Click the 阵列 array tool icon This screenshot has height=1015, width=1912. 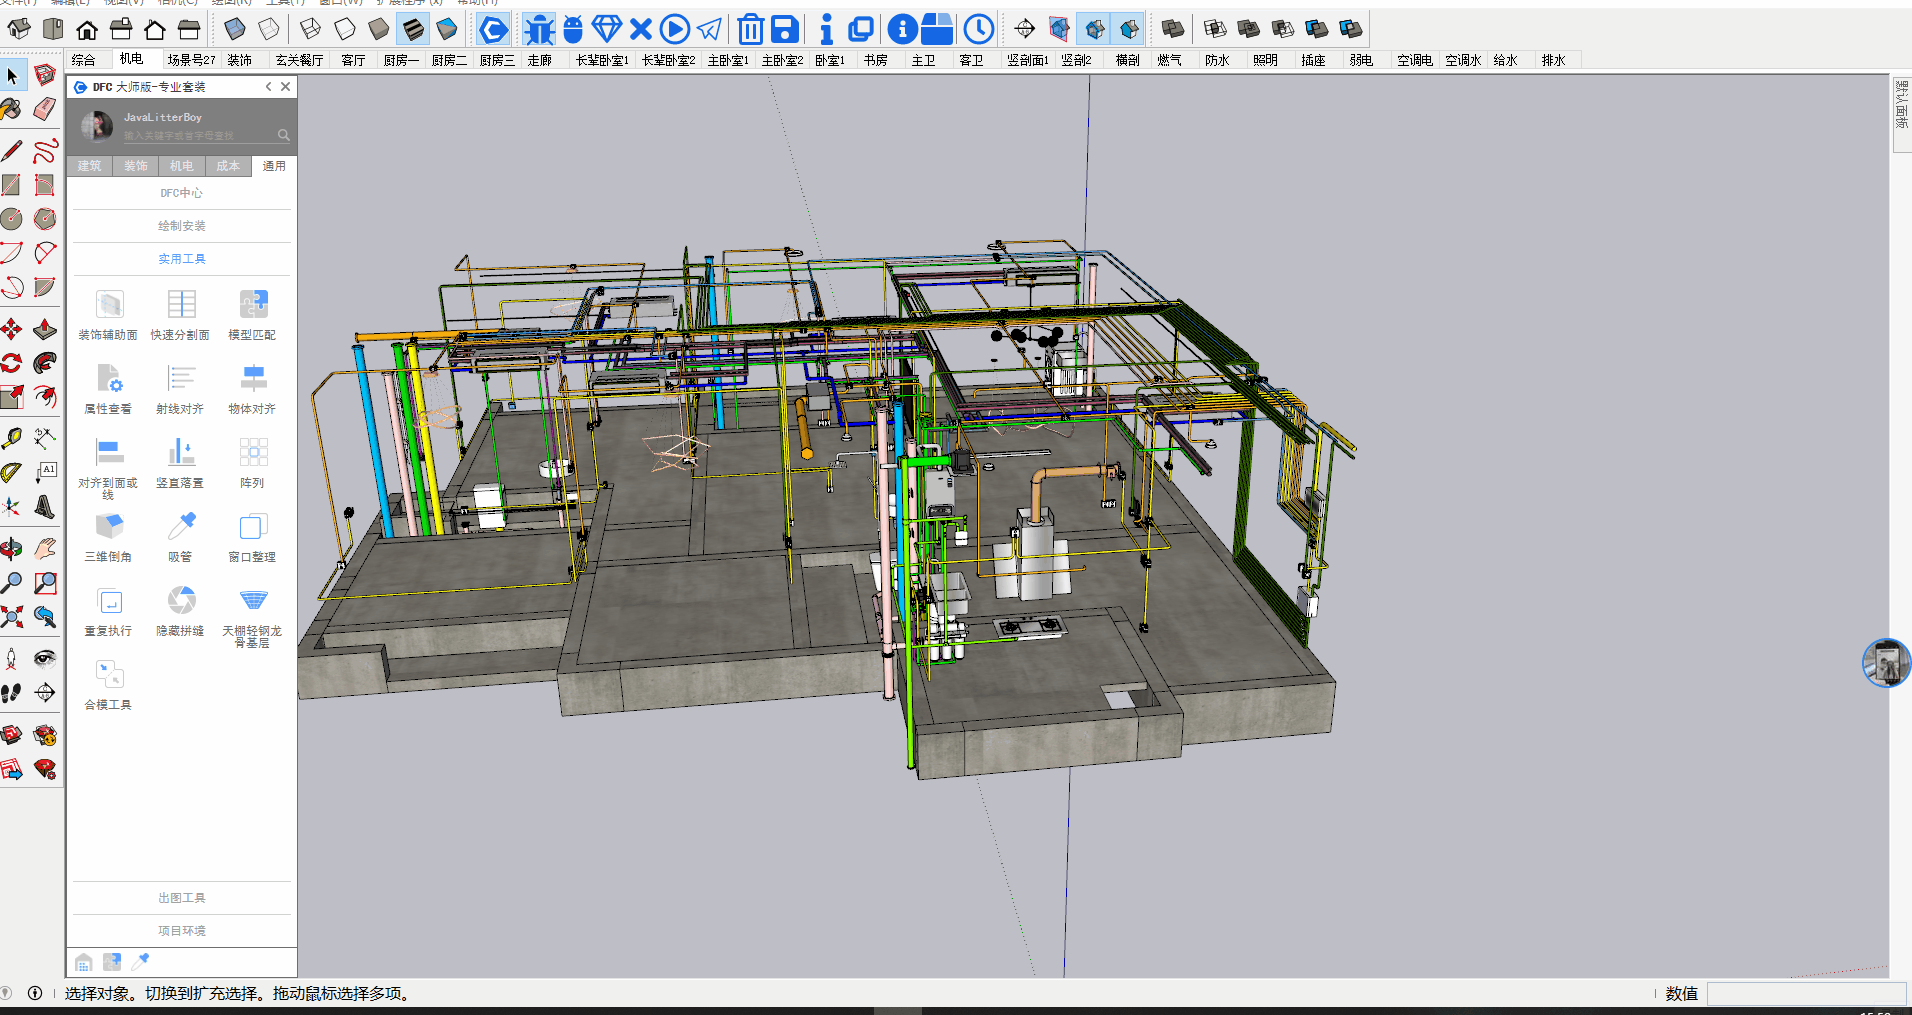(x=253, y=453)
